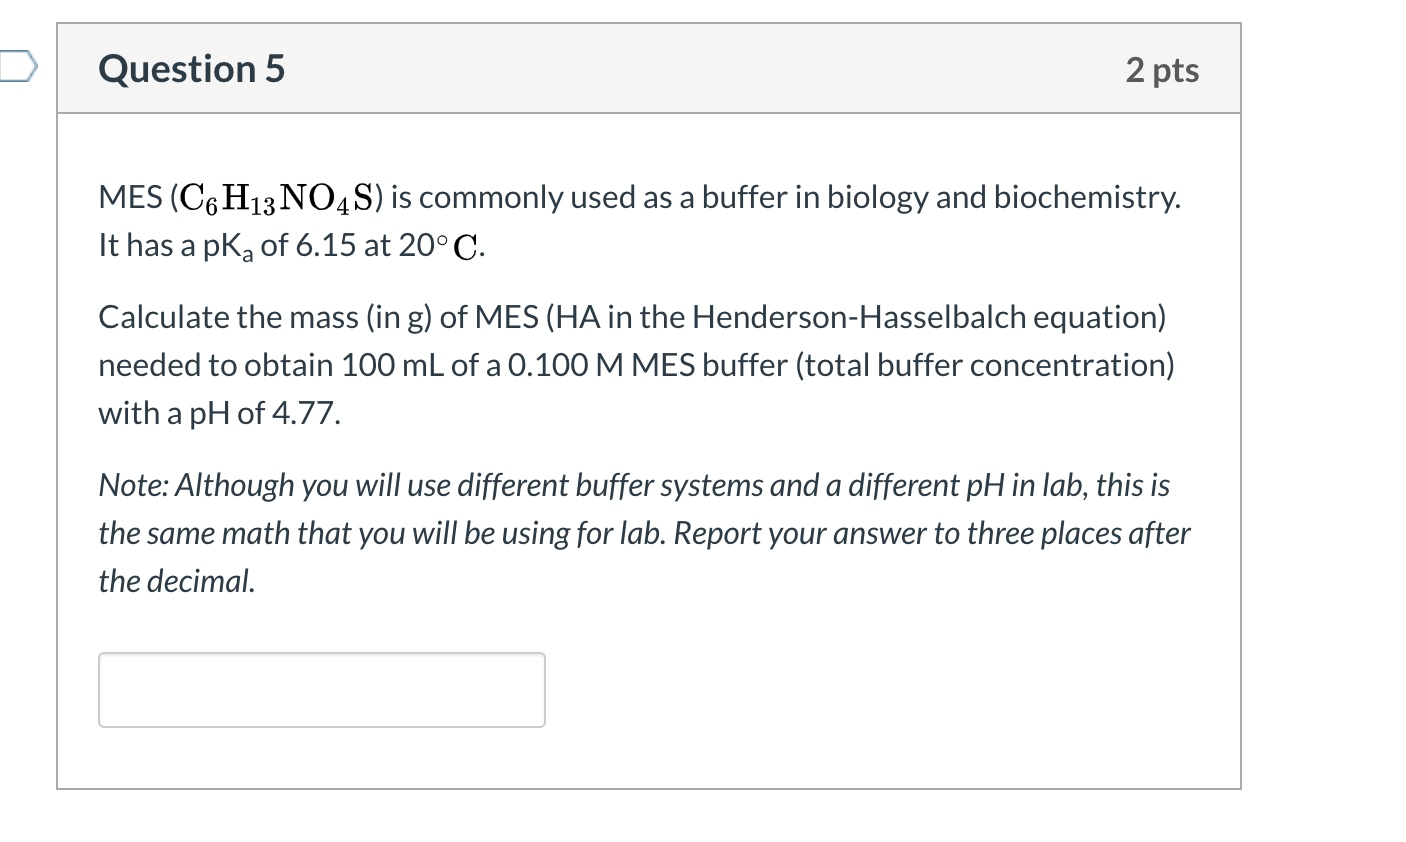Image resolution: width=1406 pixels, height=842 pixels.
Task: Select the Question 5 title text
Action: (x=190, y=68)
